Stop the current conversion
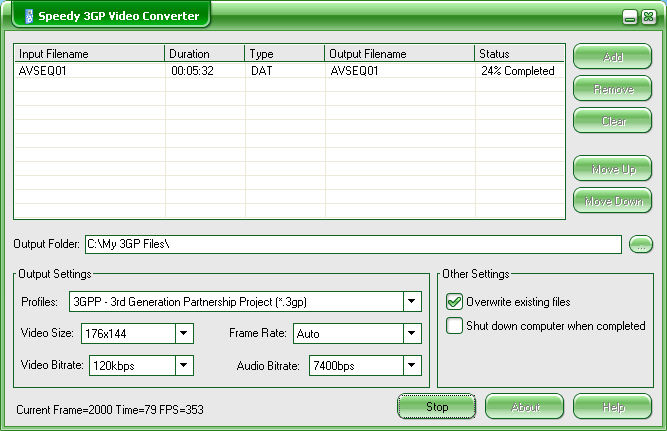The width and height of the screenshot is (667, 431). 436,407
